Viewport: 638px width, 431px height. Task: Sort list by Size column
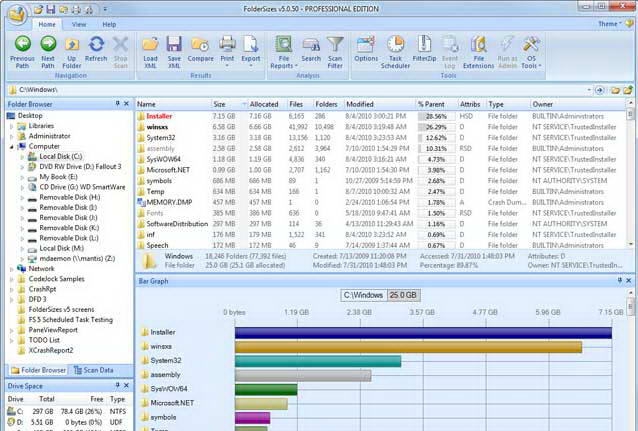(x=229, y=104)
